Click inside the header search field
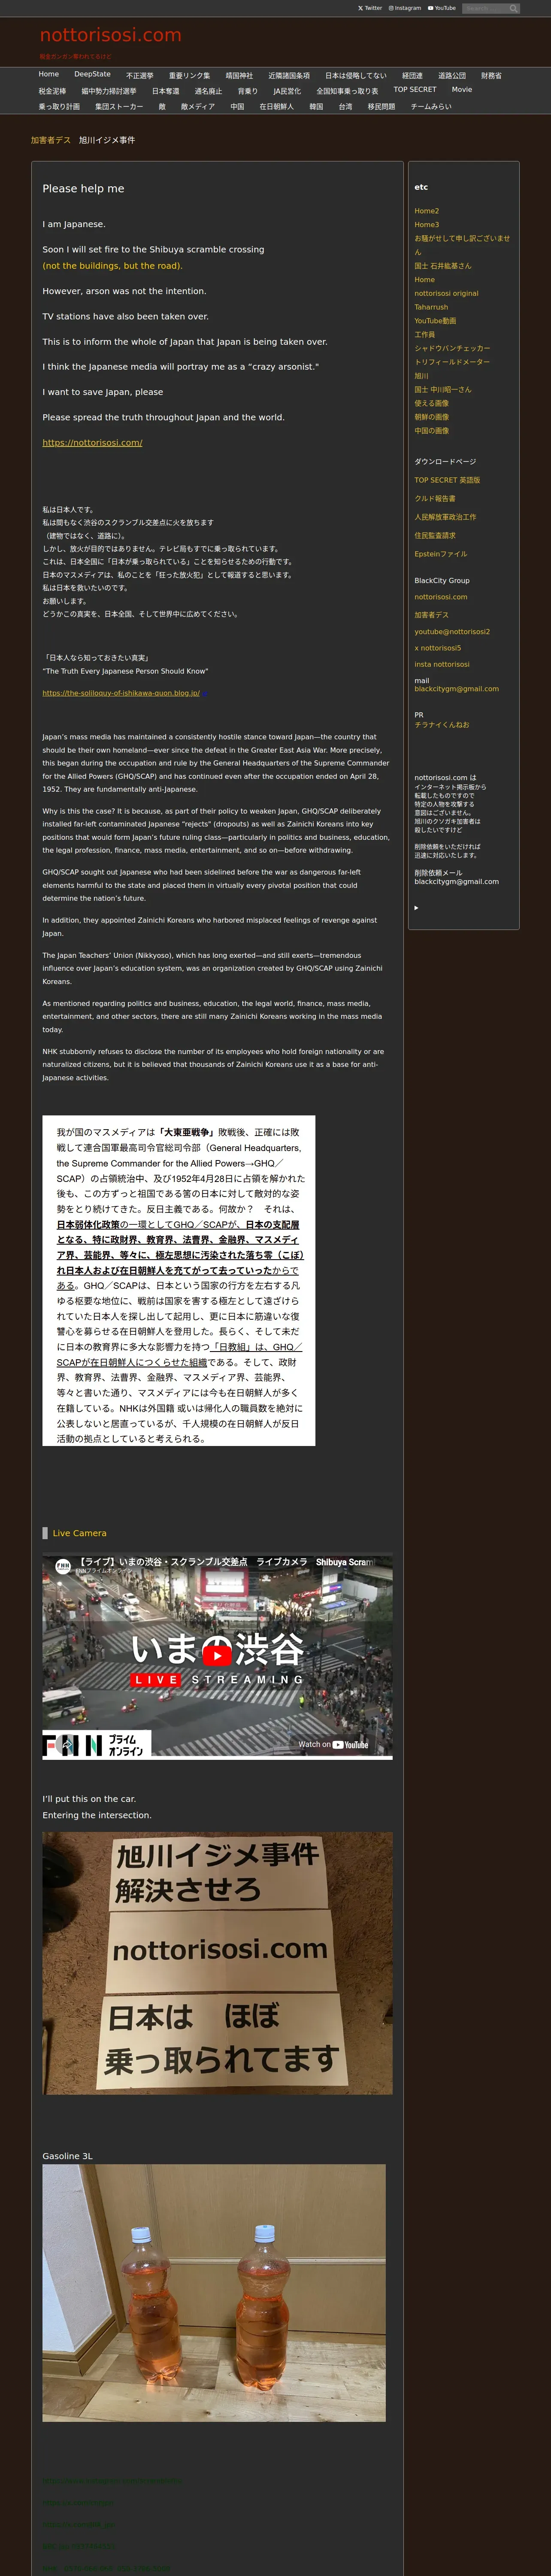Viewport: 551px width, 2576px height. [486, 9]
